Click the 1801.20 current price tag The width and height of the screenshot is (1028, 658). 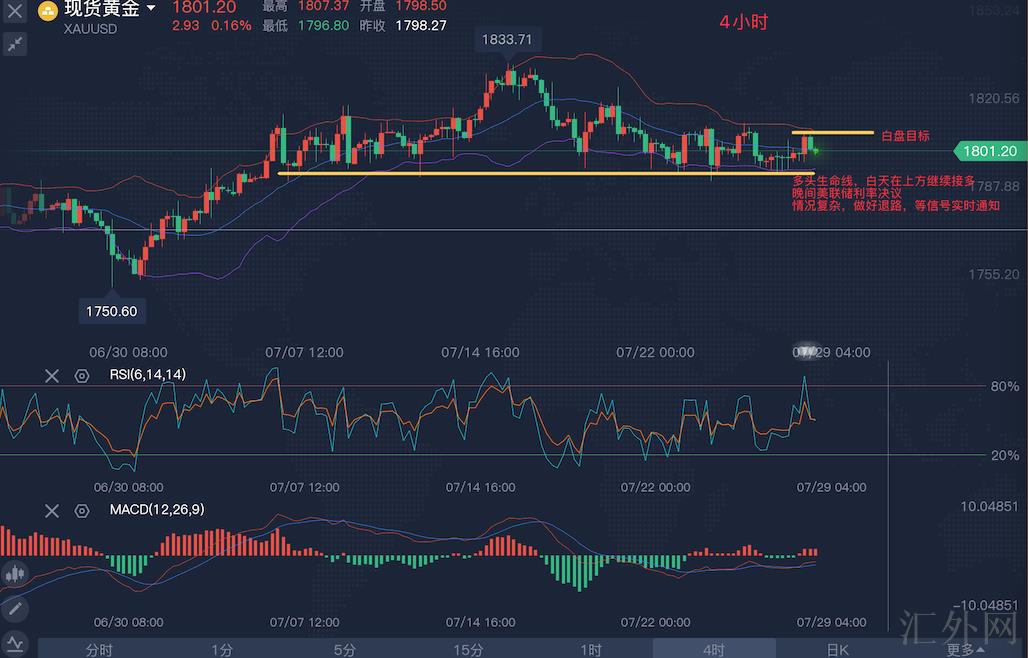988,151
